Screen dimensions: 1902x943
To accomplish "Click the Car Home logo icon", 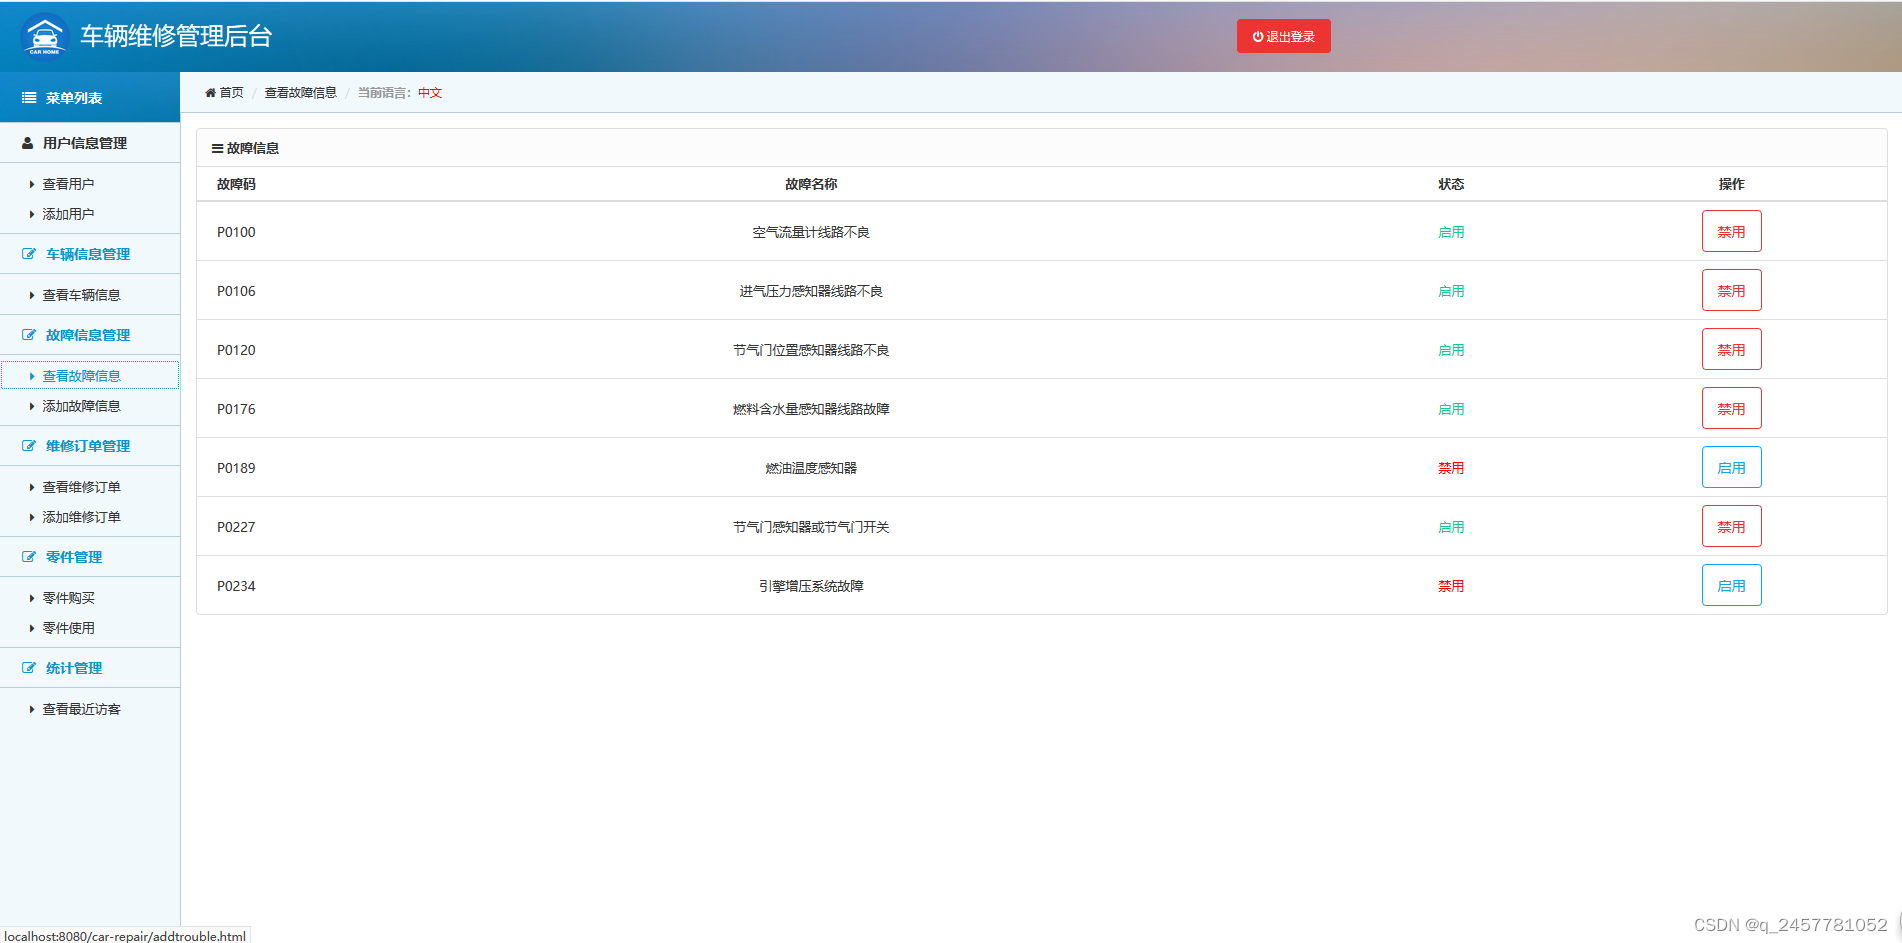I will click(x=44, y=36).
